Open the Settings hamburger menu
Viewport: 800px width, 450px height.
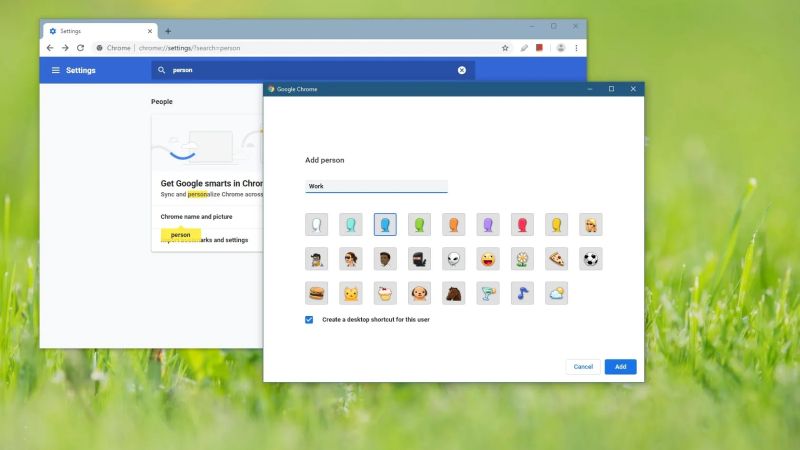(x=56, y=70)
